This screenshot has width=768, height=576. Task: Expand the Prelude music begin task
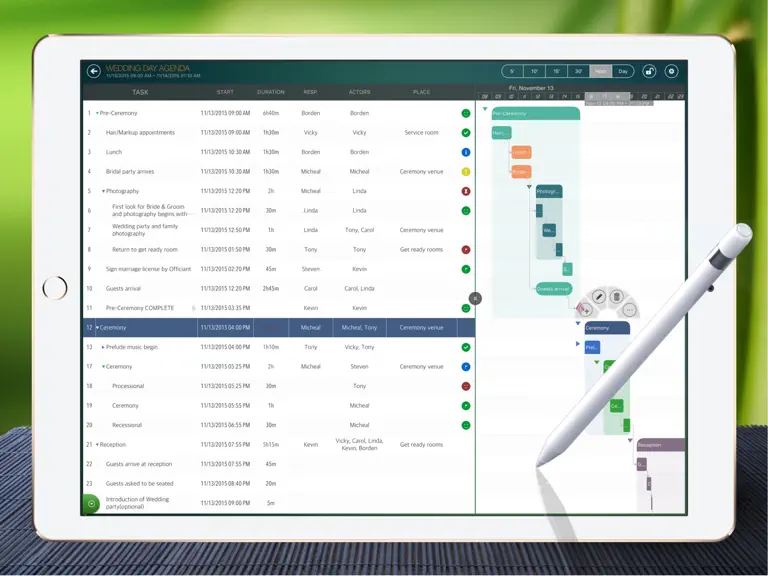(x=103, y=347)
